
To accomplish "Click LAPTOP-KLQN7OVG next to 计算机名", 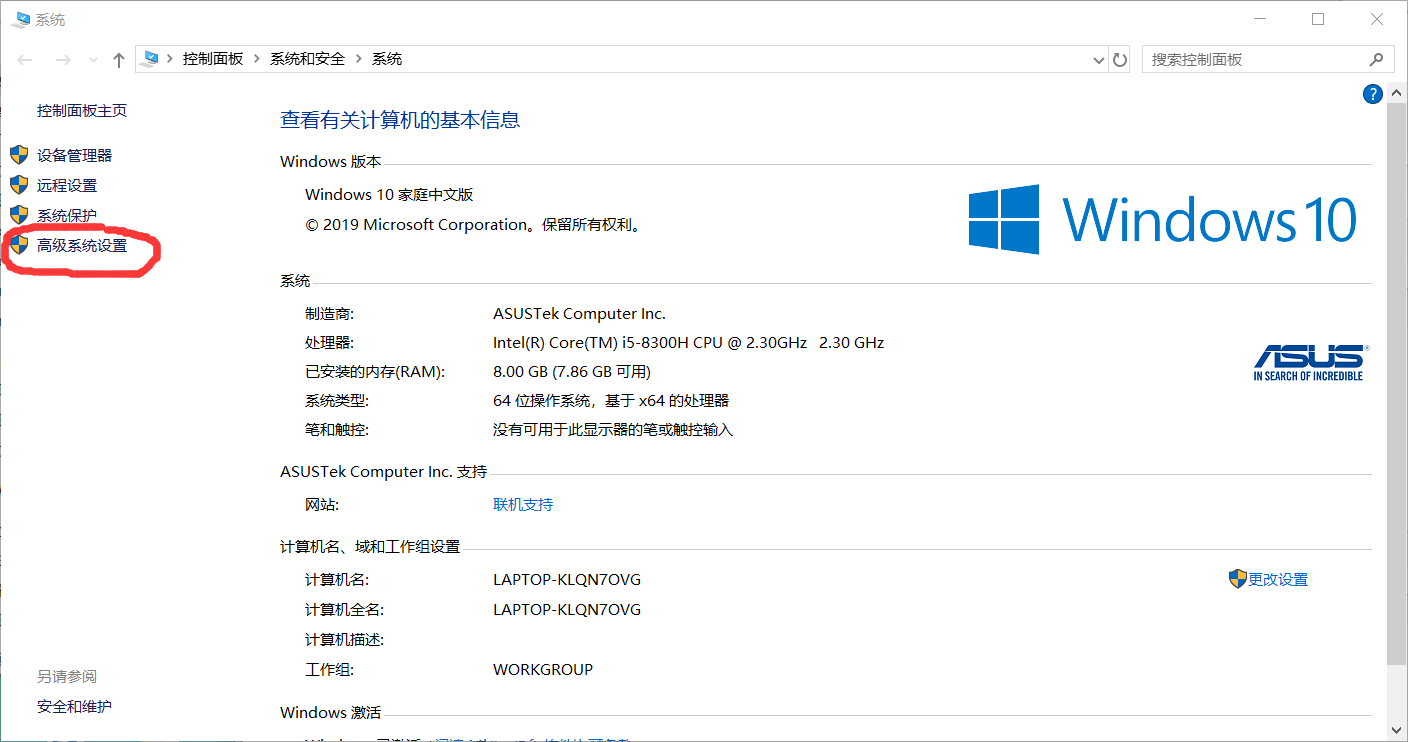I will point(567,579).
